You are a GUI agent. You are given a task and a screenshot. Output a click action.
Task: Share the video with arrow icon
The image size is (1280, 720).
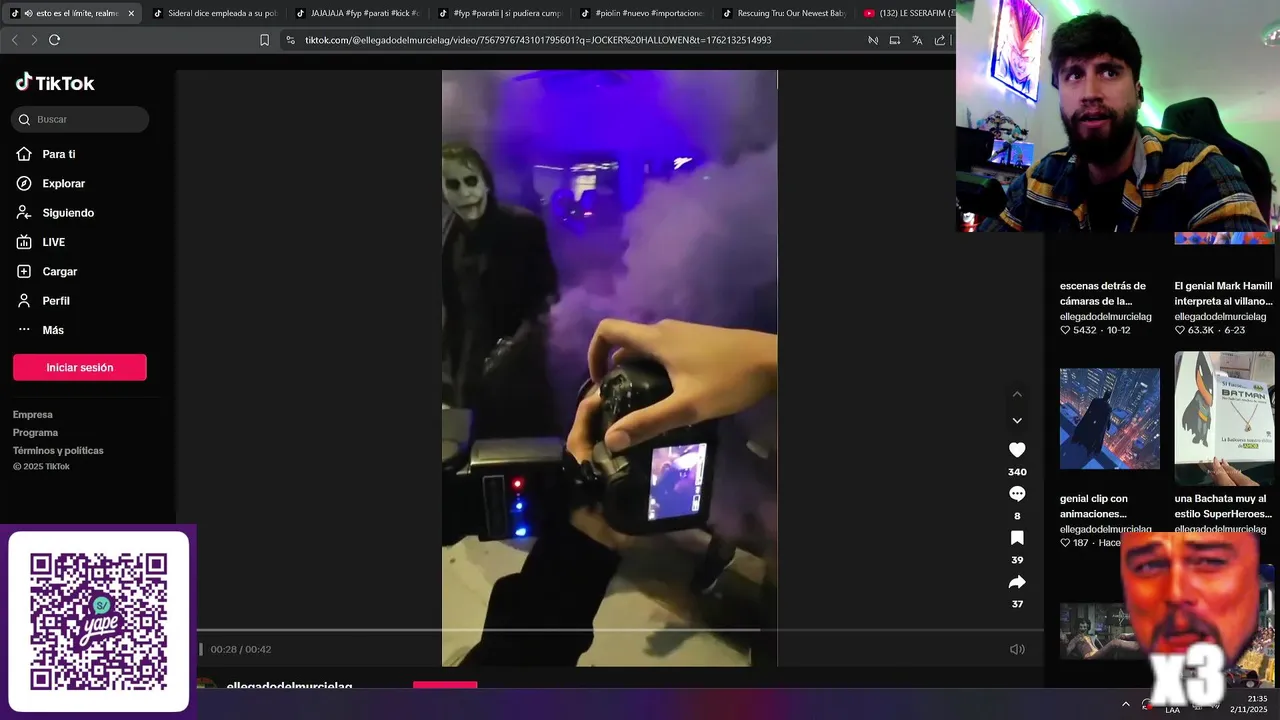(1017, 582)
